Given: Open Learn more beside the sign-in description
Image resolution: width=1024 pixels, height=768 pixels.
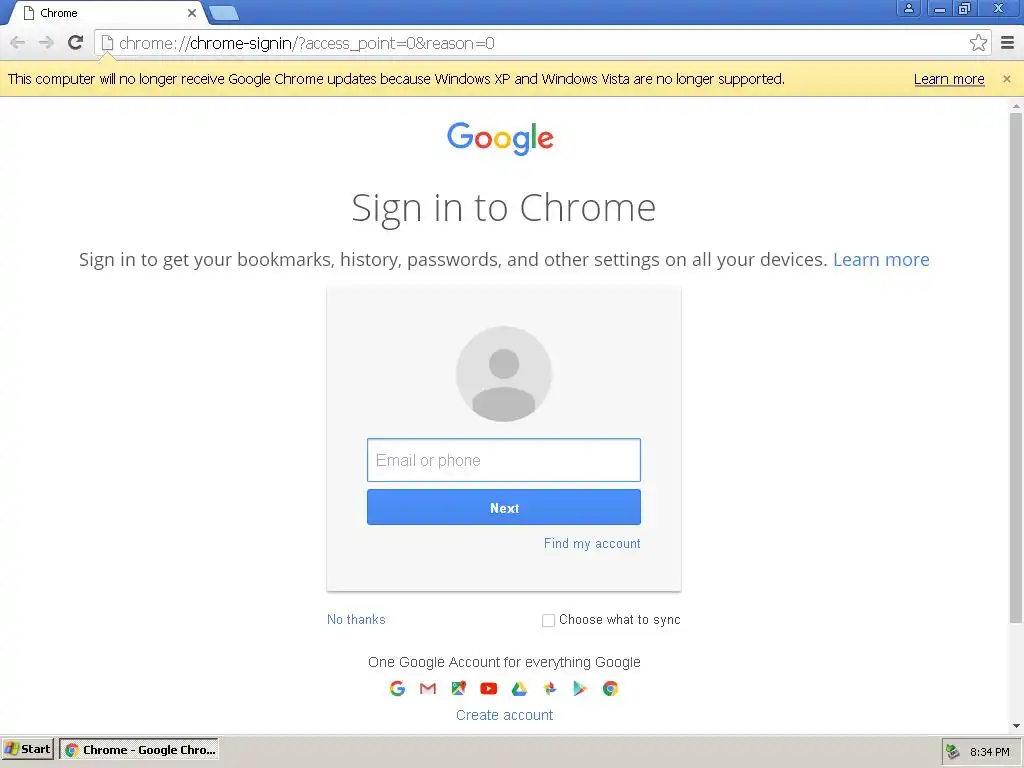Looking at the screenshot, I should pos(881,259).
